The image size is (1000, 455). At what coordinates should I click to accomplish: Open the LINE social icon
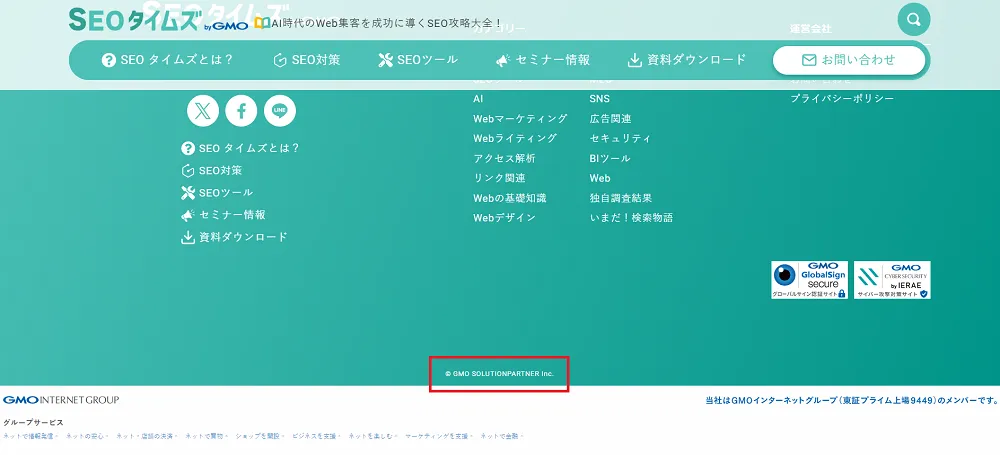coord(279,111)
